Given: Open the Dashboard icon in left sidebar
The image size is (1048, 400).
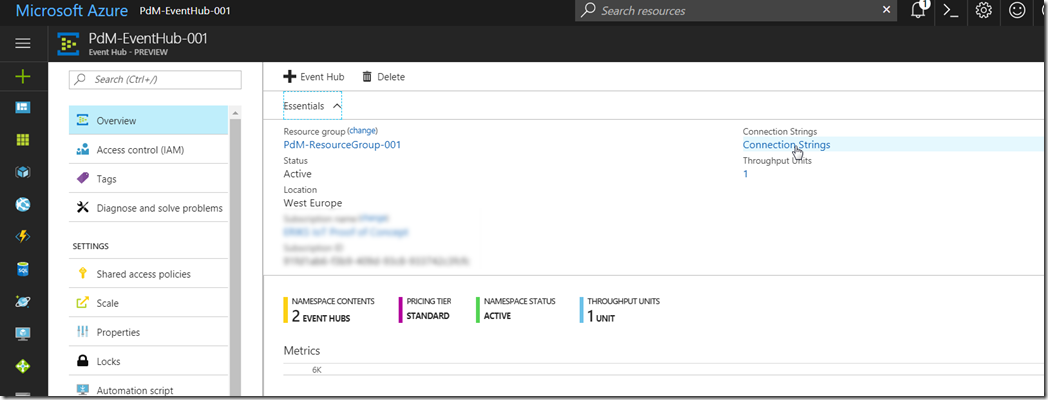Looking at the screenshot, I should pyautogui.click(x=23, y=108).
